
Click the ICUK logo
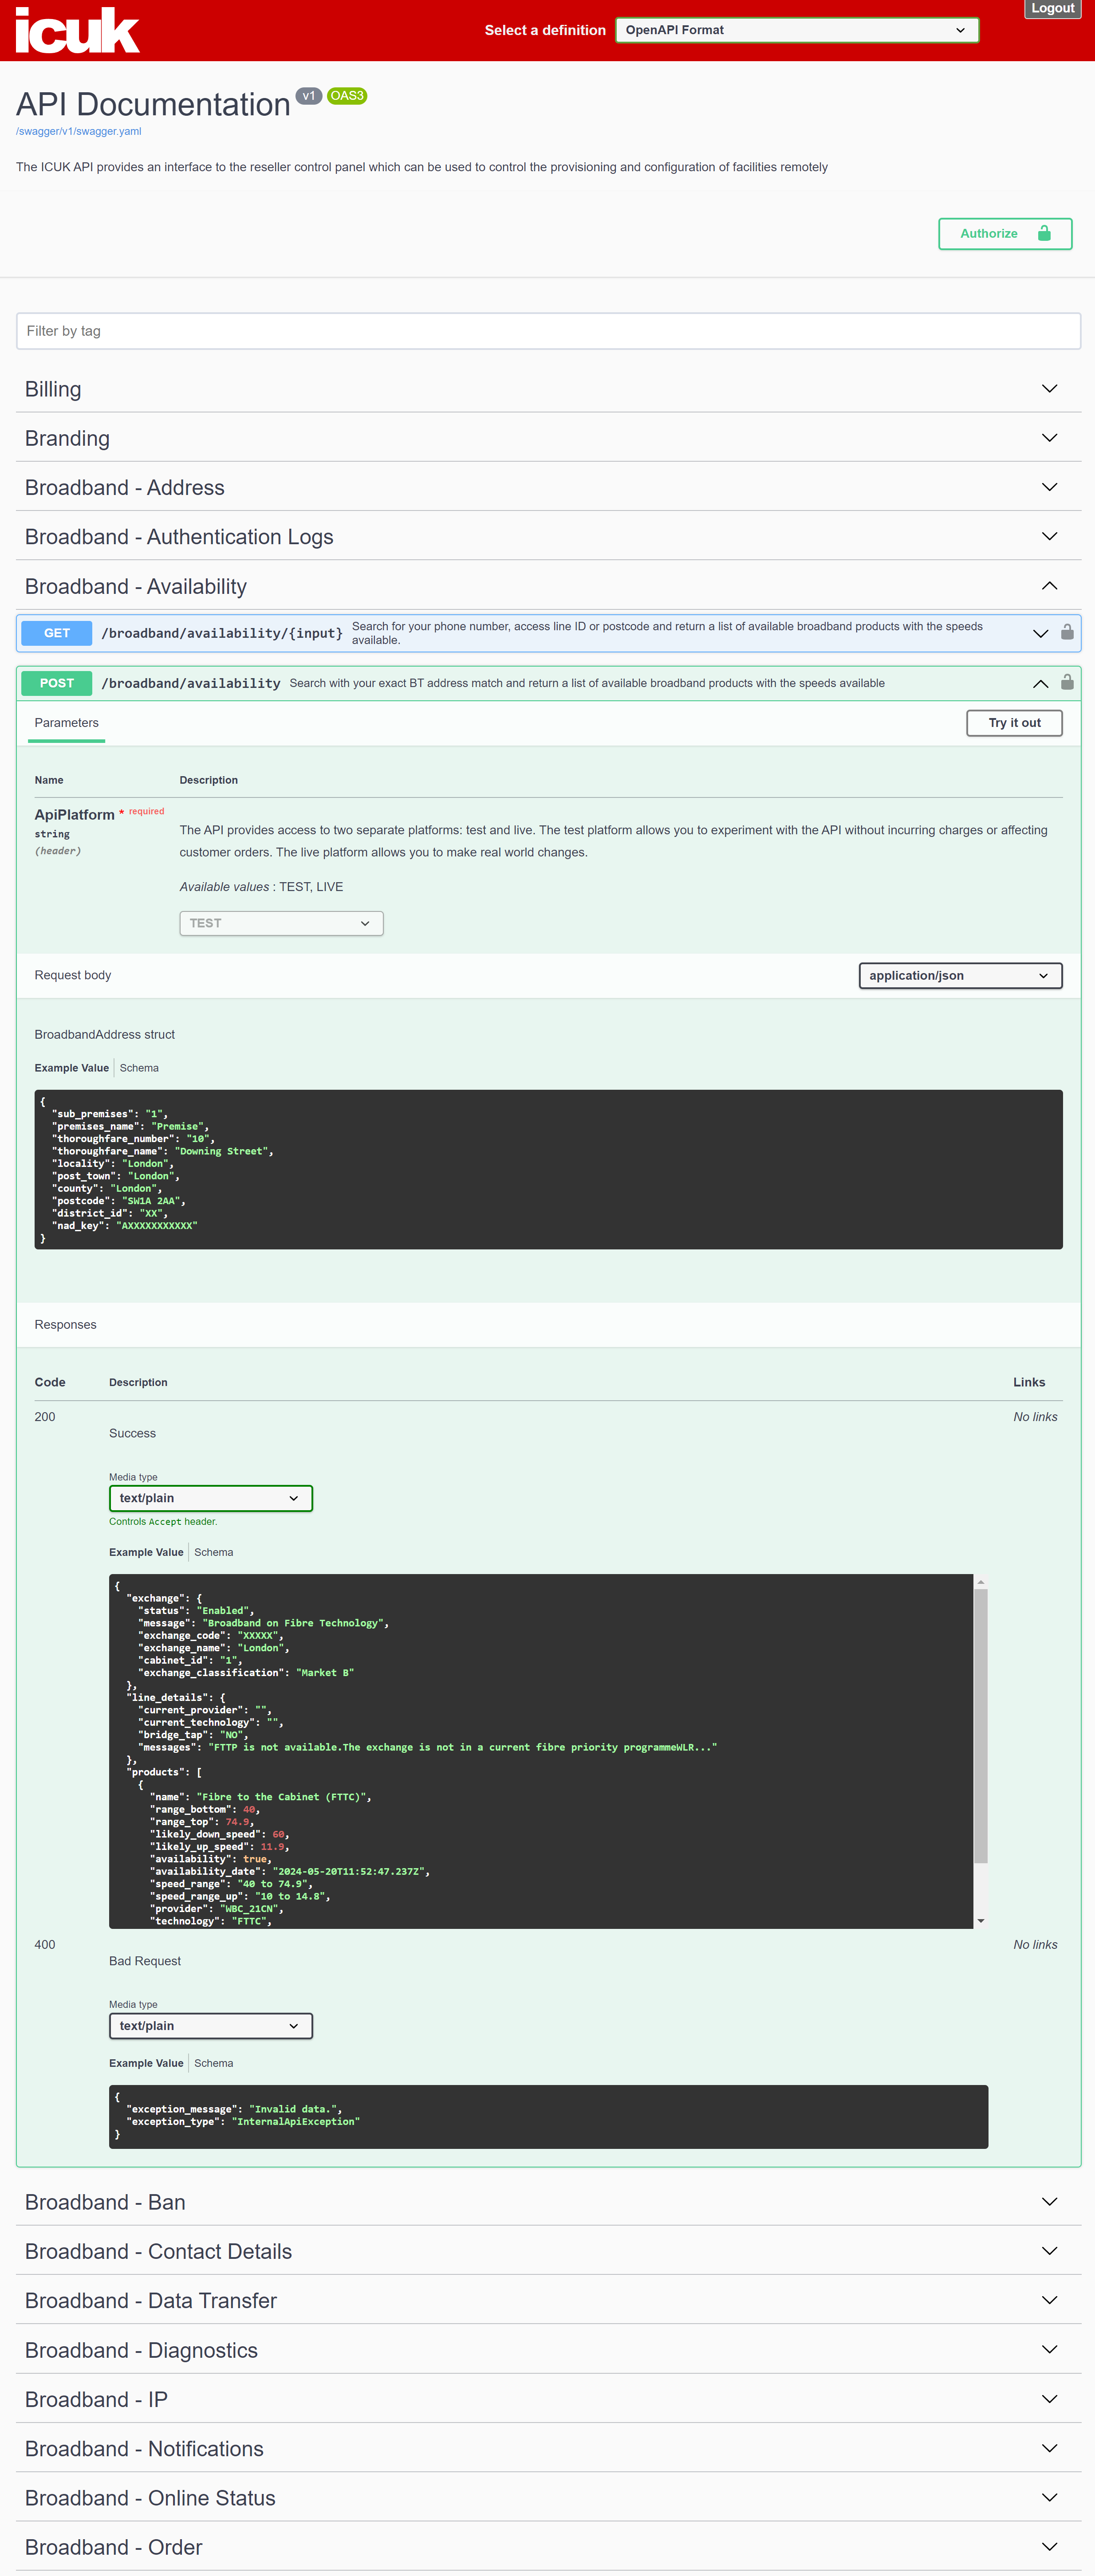(77, 30)
